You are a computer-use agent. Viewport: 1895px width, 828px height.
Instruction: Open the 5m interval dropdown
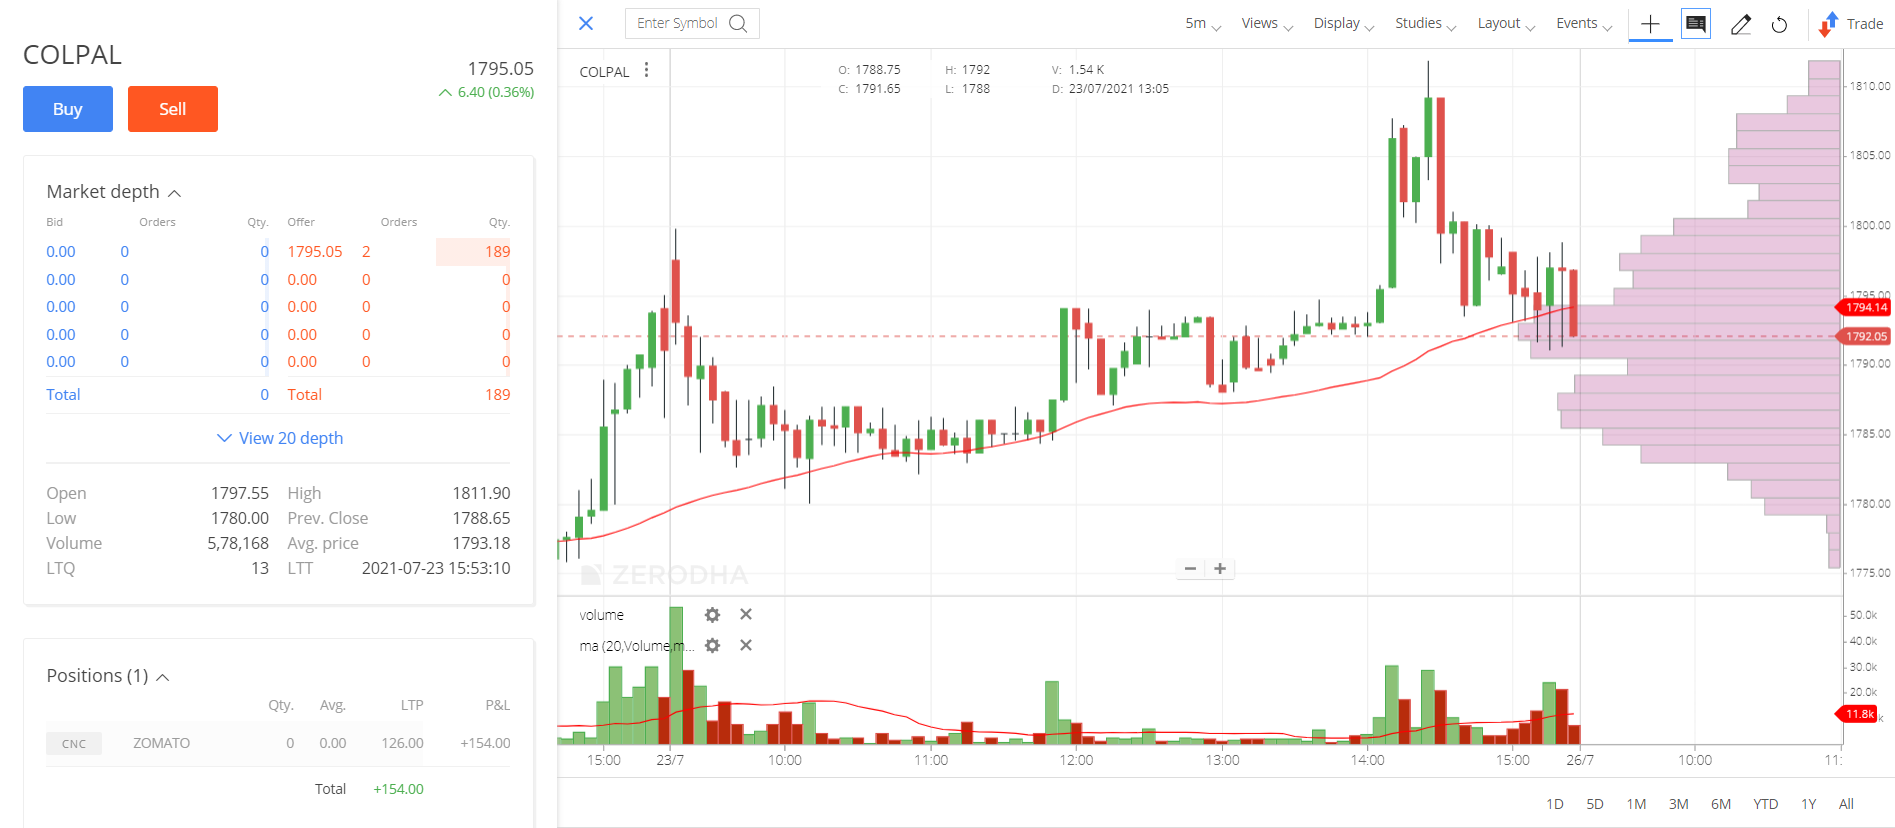[x=1203, y=24]
